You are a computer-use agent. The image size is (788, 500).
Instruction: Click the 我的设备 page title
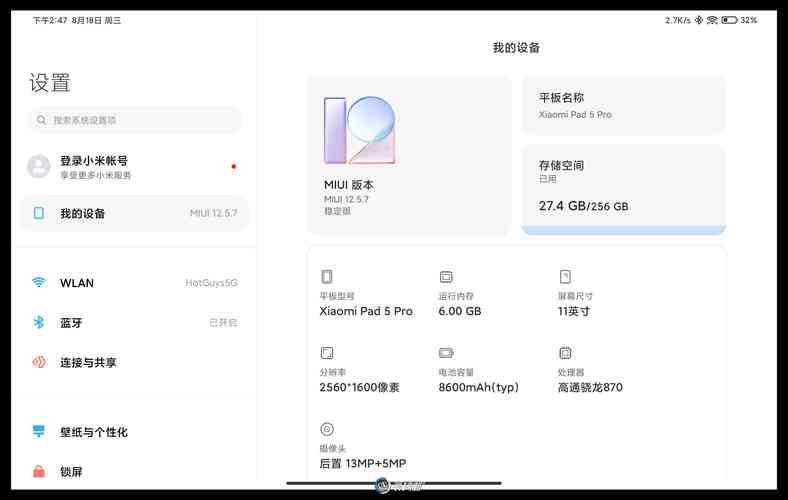click(x=516, y=48)
